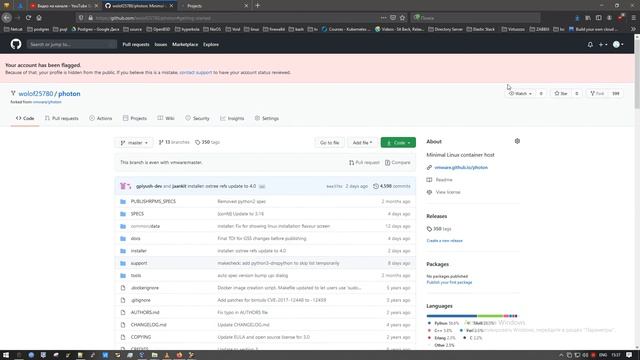Focus the Search or jump to field
This screenshot has width=640, height=360.
tap(72, 44)
